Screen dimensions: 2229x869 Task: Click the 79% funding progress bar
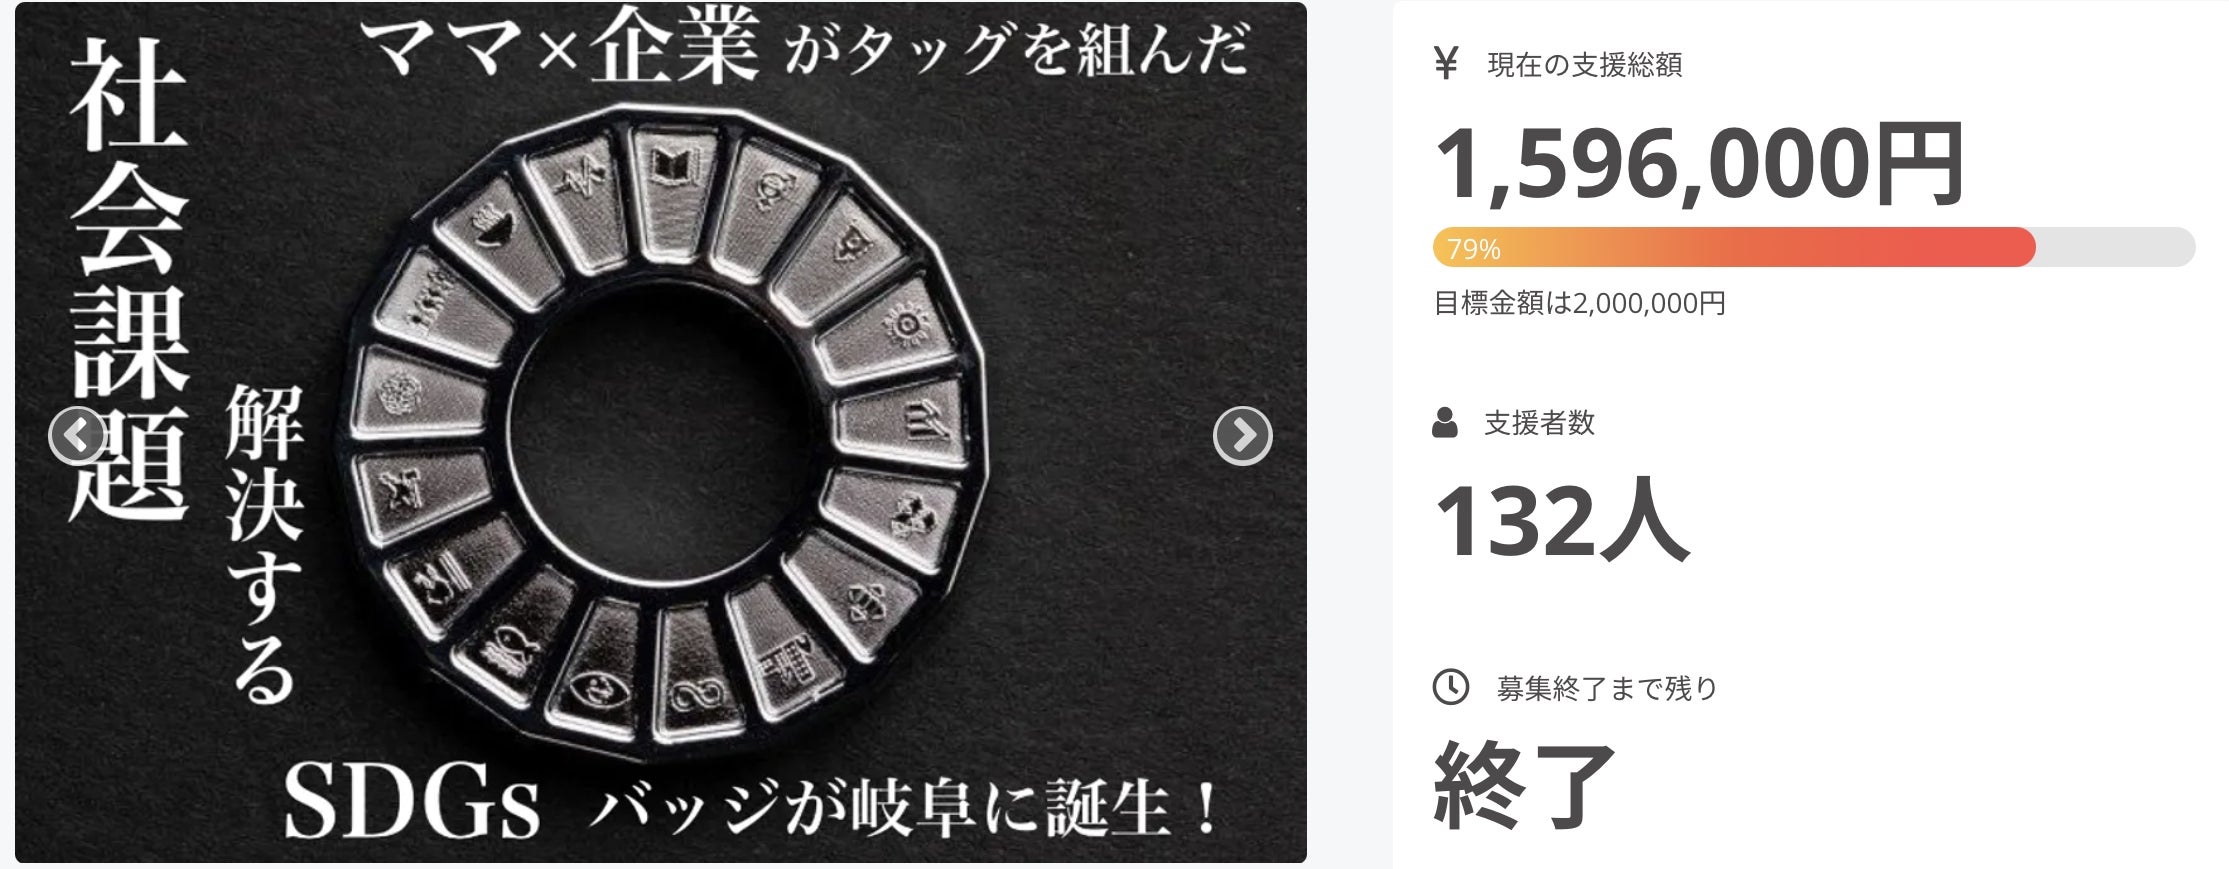pos(1813,247)
